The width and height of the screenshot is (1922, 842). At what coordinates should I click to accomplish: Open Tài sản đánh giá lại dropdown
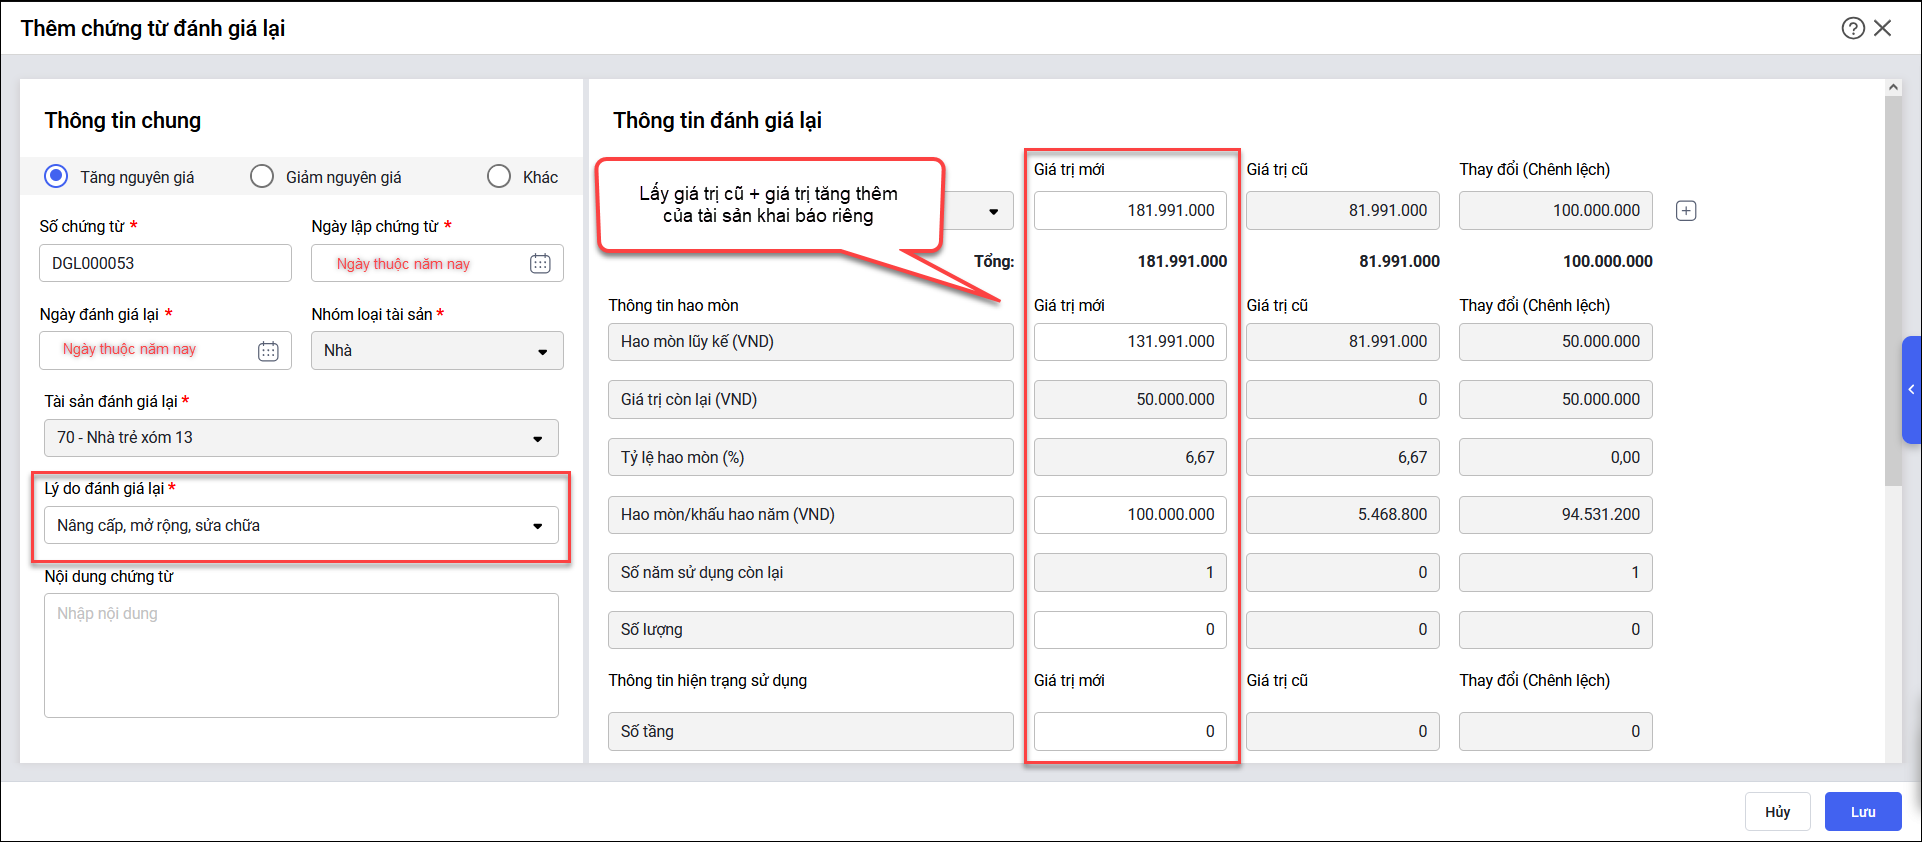tap(301, 438)
